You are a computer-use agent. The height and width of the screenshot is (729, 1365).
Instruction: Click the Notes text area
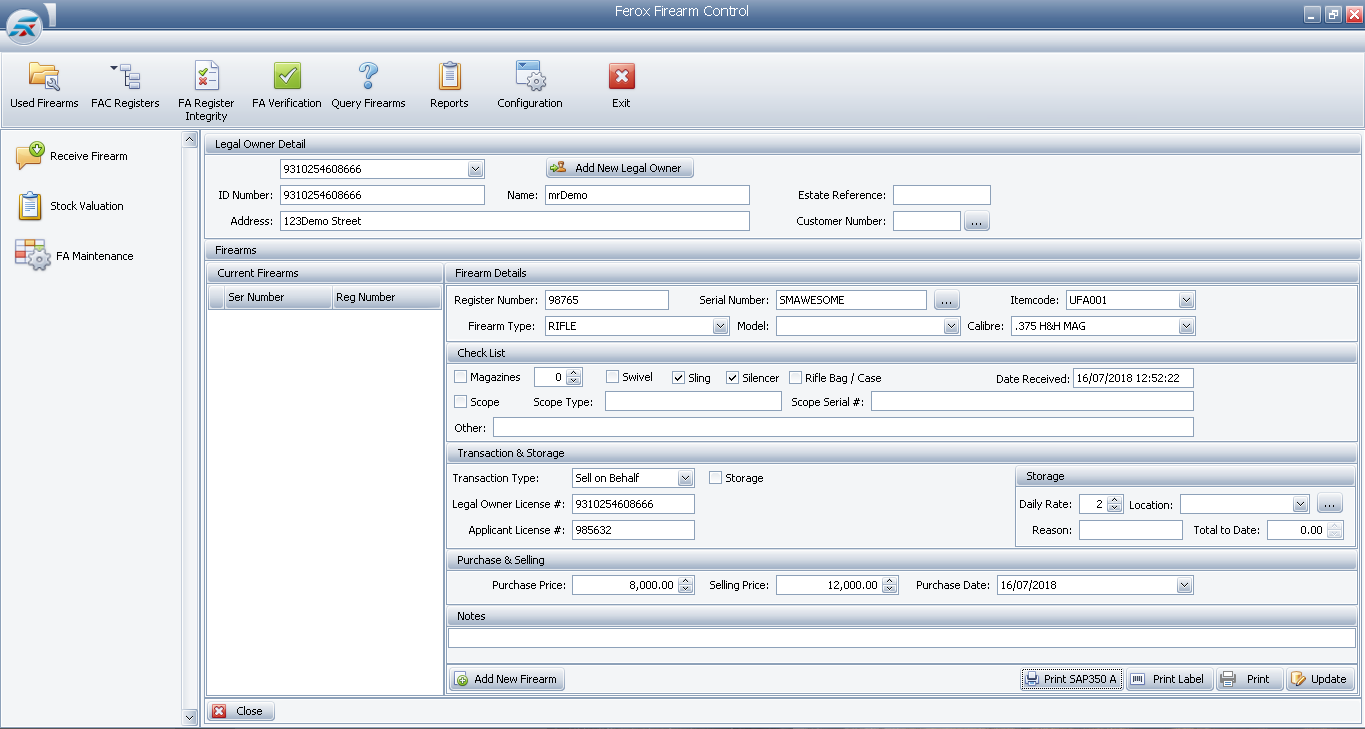click(x=902, y=638)
